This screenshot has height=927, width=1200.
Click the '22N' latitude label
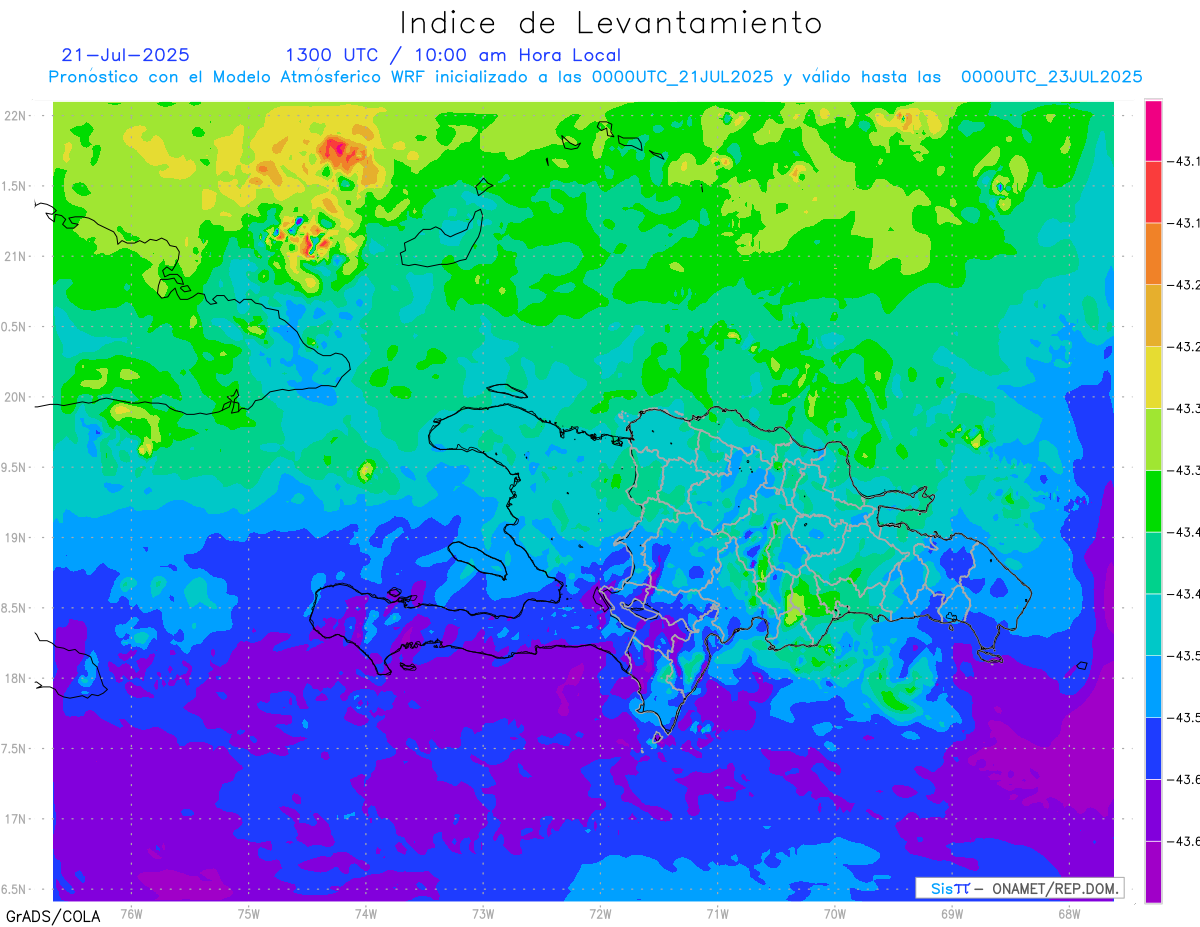point(14,116)
